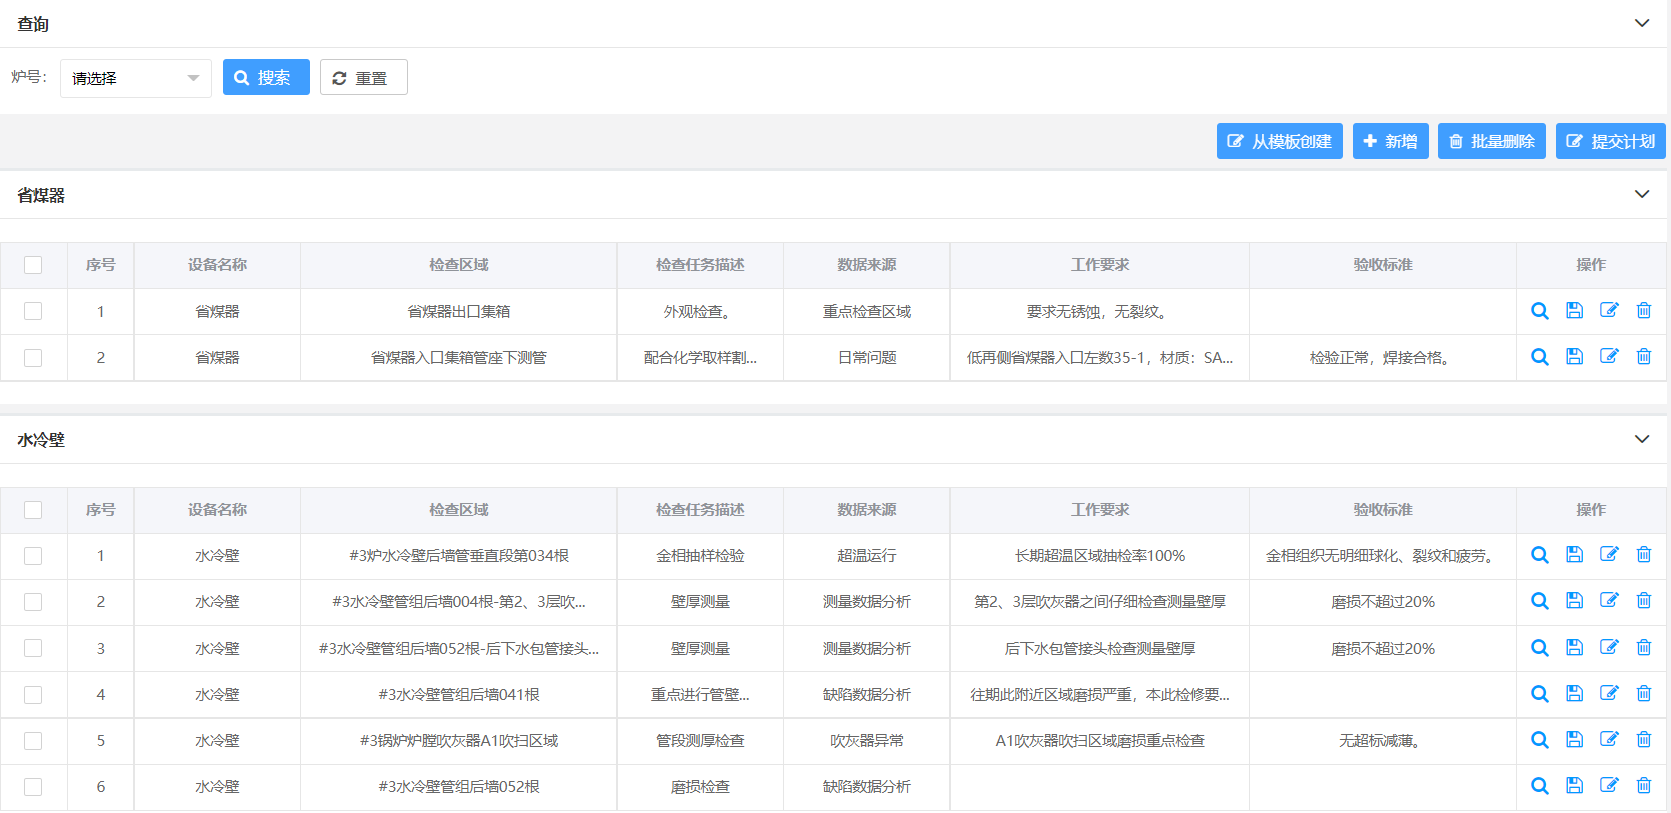Click 数据来源 header in 水冷壁 table

[867, 510]
